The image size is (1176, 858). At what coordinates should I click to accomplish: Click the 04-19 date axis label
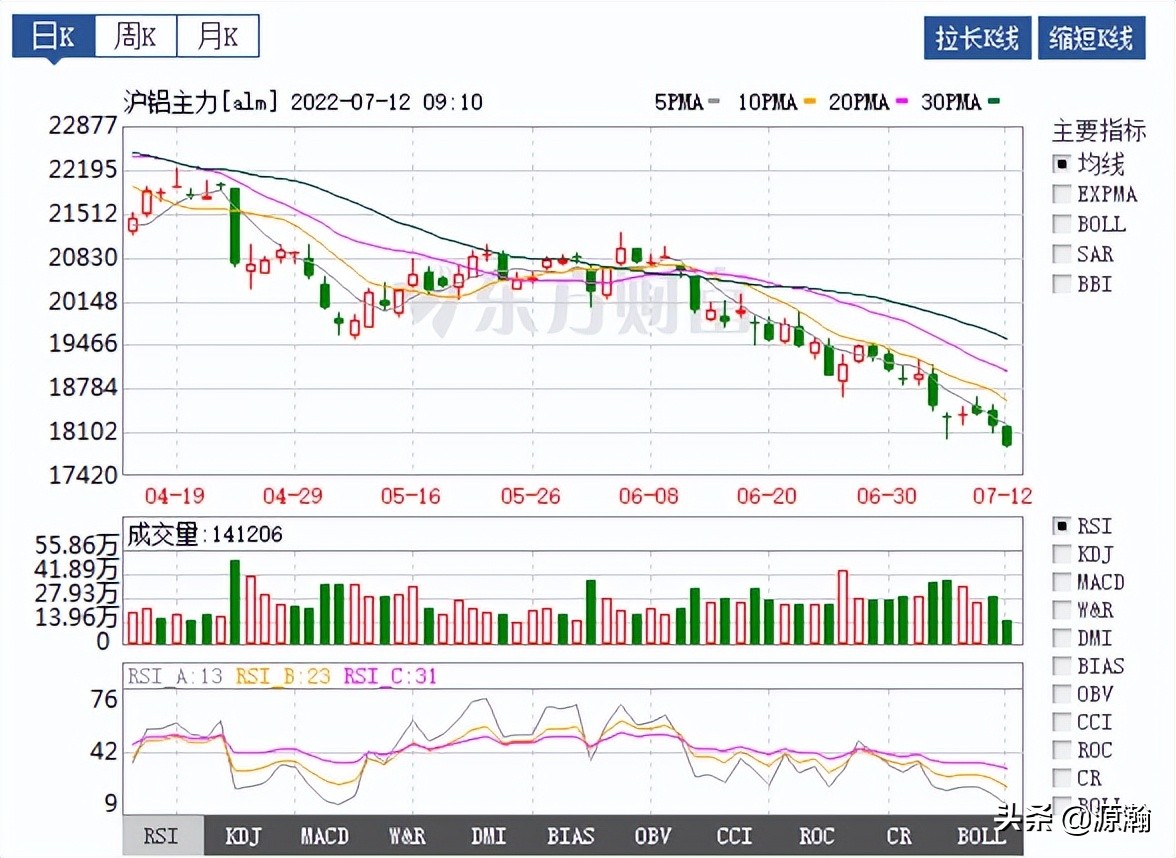pos(175,496)
